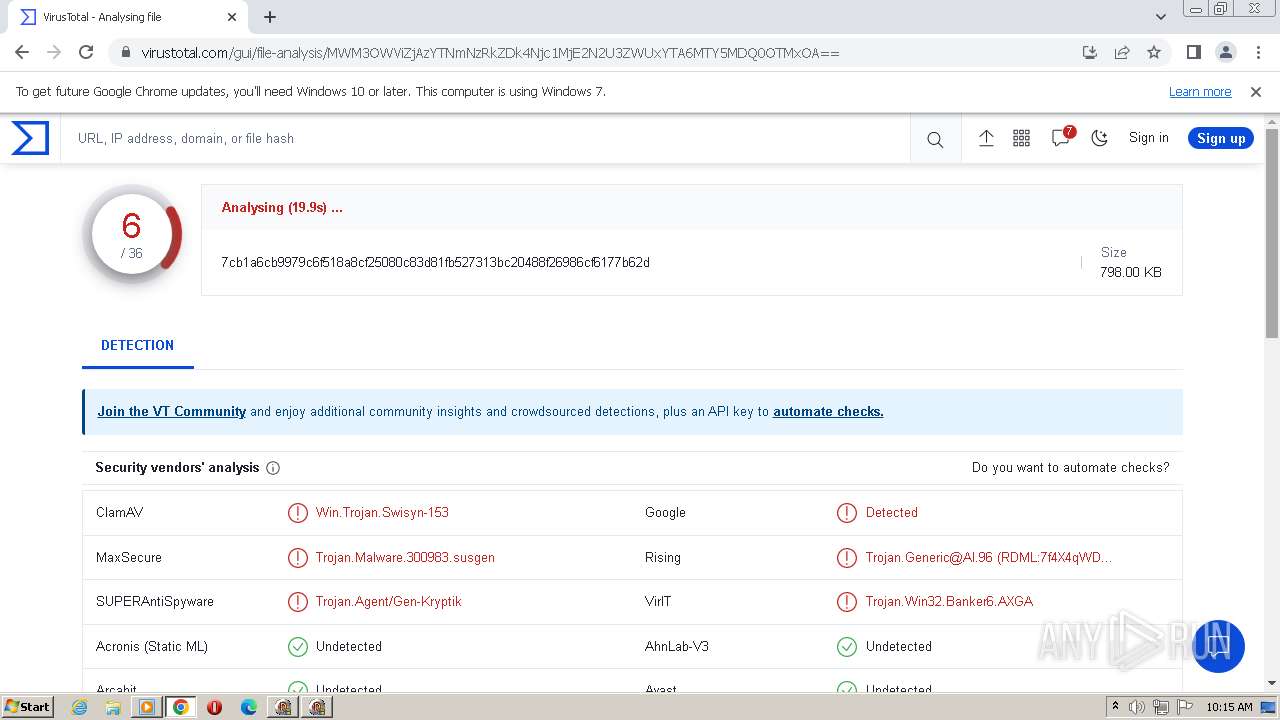Select Win.Trojan.Swisyn-153 result text
This screenshot has width=1280, height=720.
382,512
